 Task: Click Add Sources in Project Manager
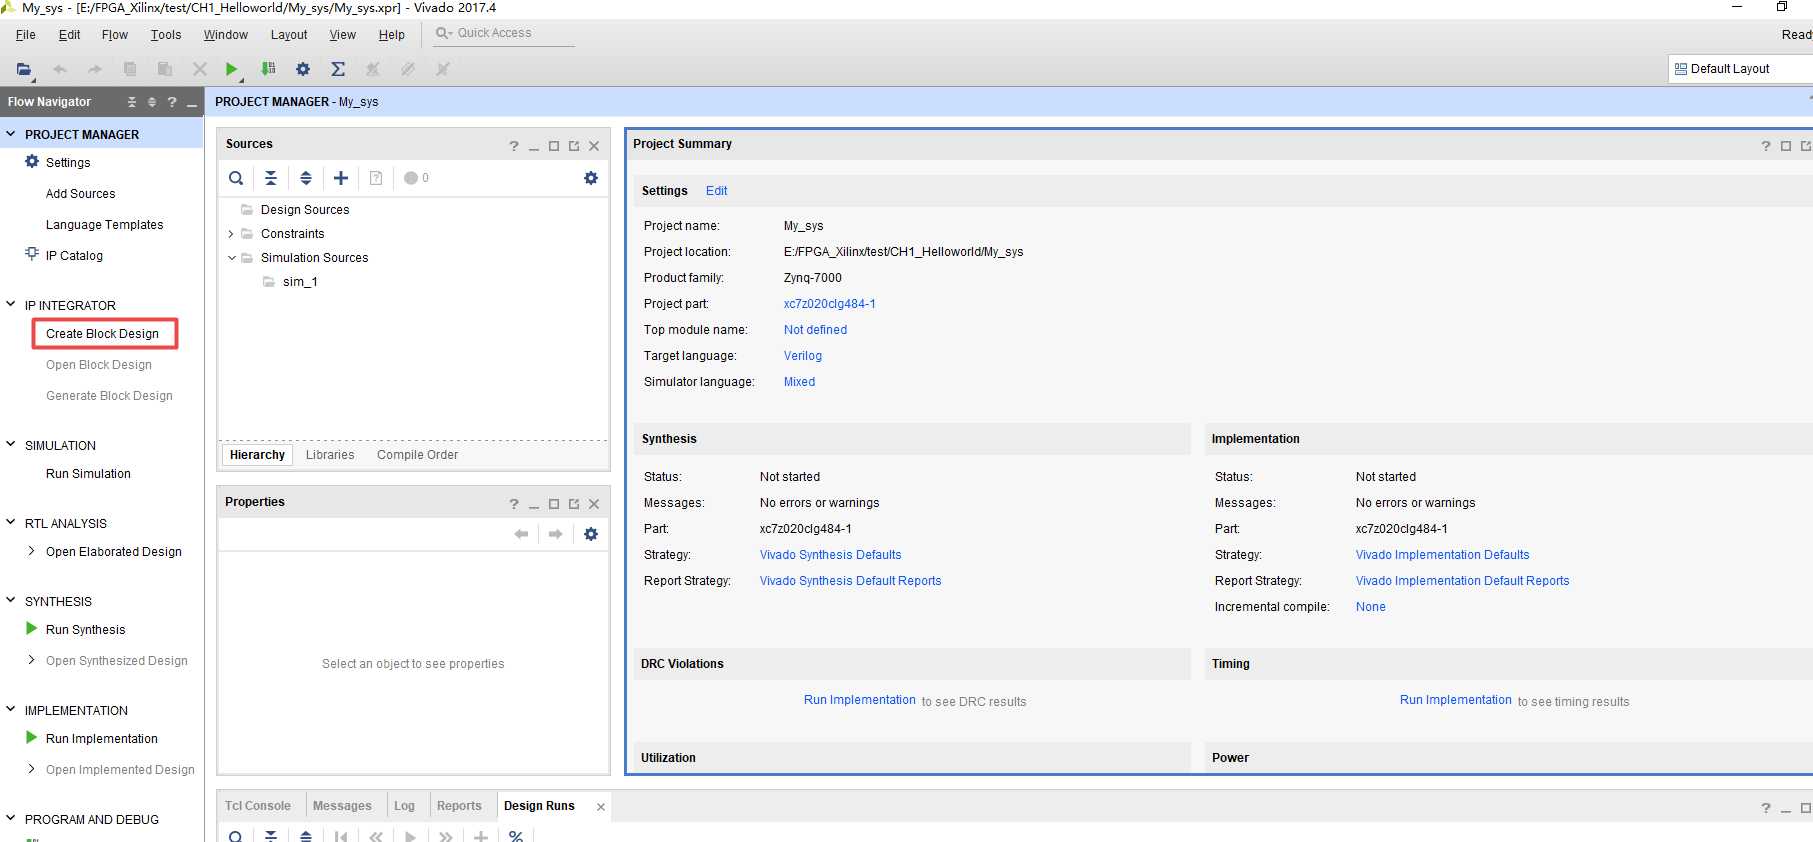[80, 194]
